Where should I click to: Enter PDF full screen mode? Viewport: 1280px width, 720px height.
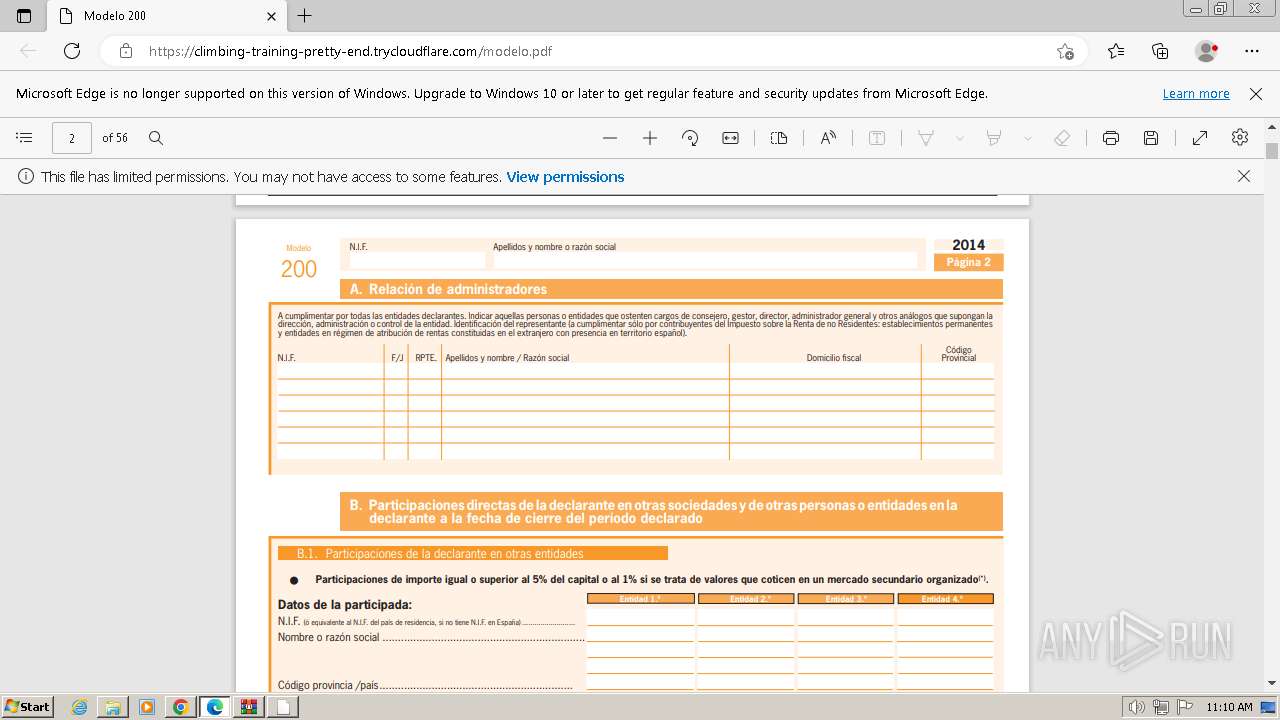tap(1200, 138)
